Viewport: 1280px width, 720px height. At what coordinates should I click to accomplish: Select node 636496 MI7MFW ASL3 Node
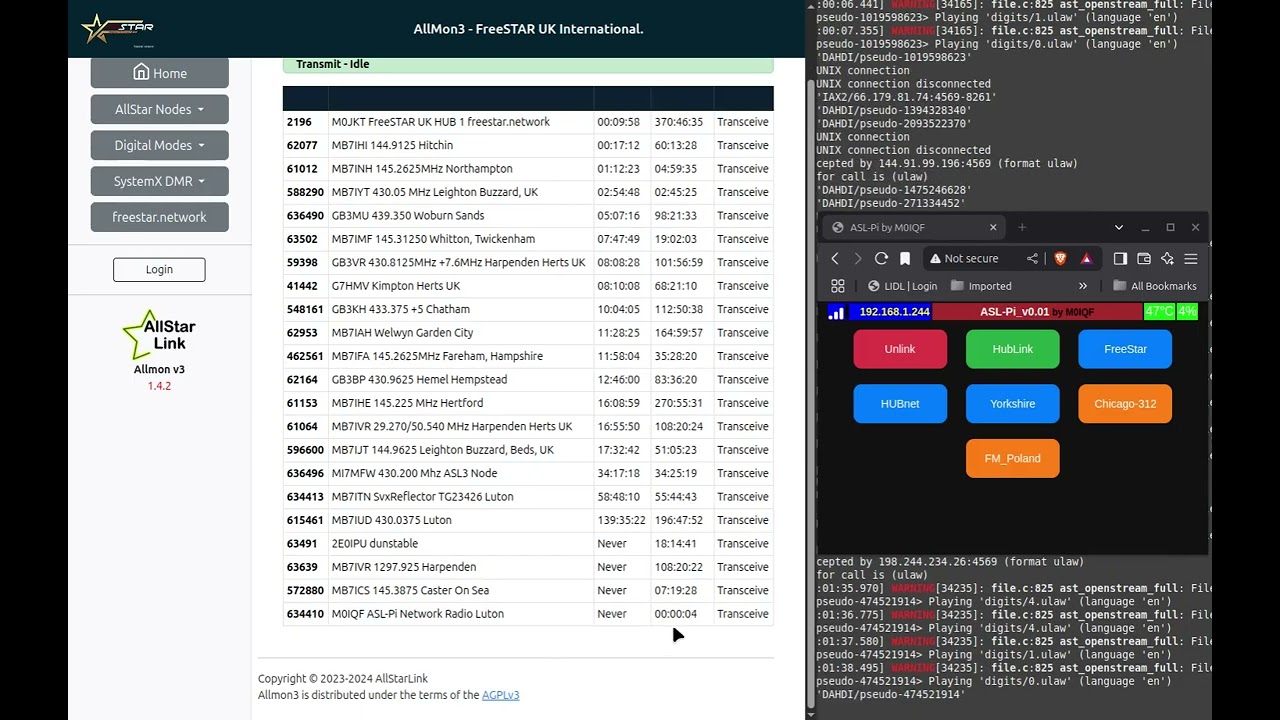click(528, 473)
